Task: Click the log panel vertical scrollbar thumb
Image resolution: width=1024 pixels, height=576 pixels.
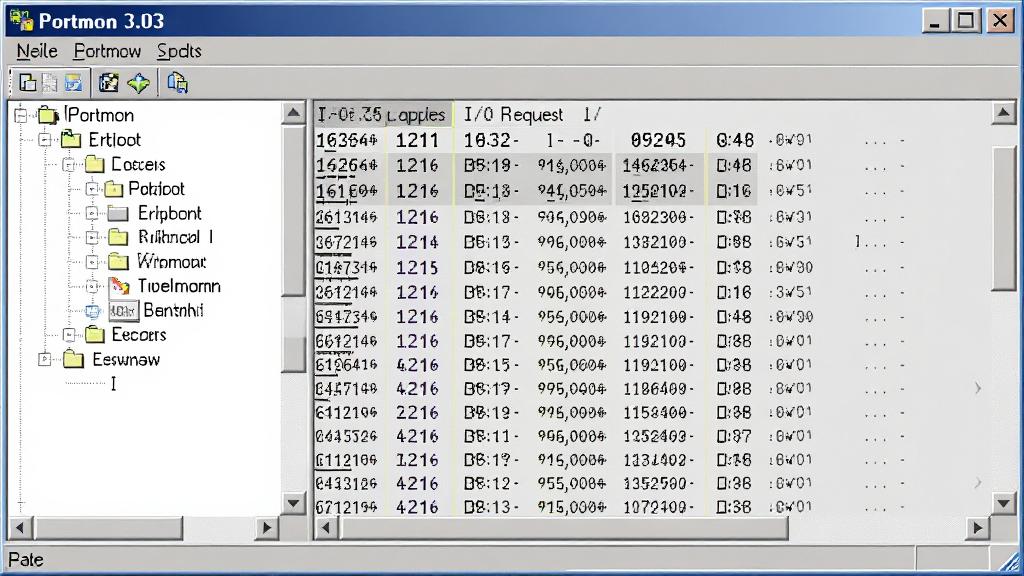Action: pos(1004,218)
